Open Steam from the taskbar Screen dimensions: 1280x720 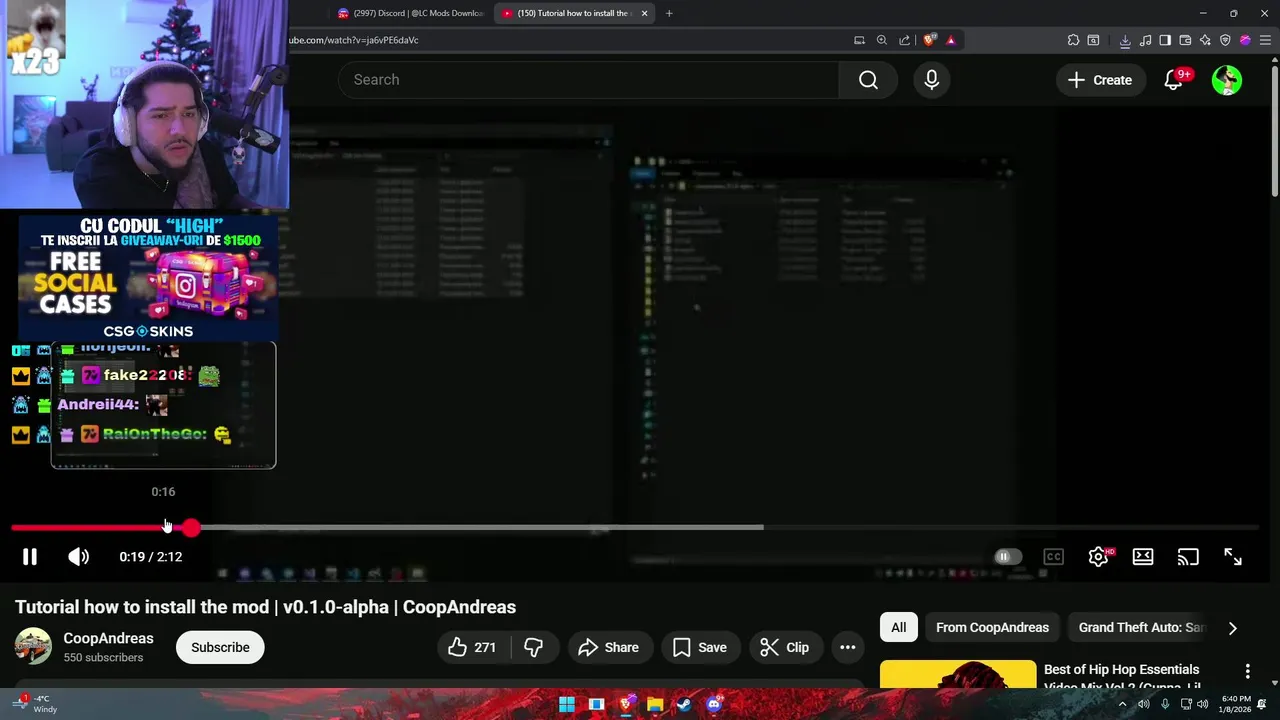[x=684, y=705]
